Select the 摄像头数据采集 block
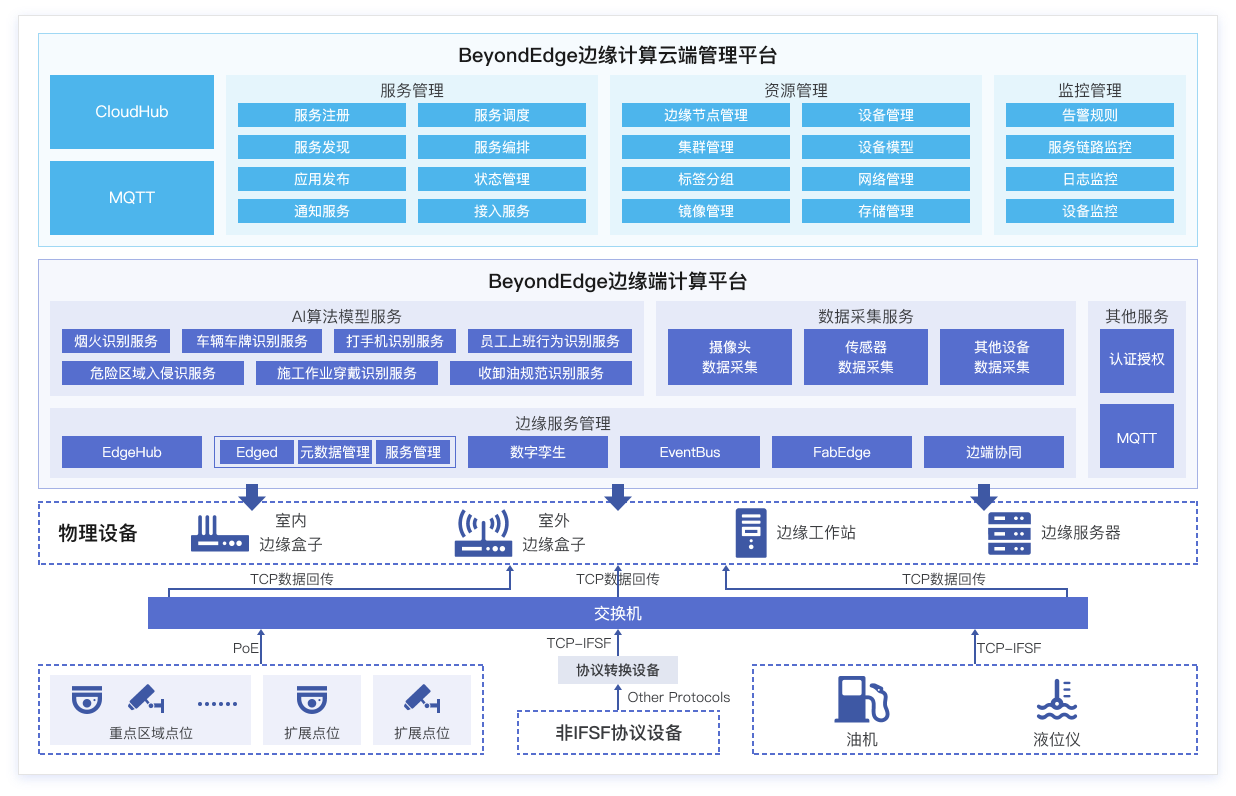The image size is (1236, 796). tap(730, 357)
